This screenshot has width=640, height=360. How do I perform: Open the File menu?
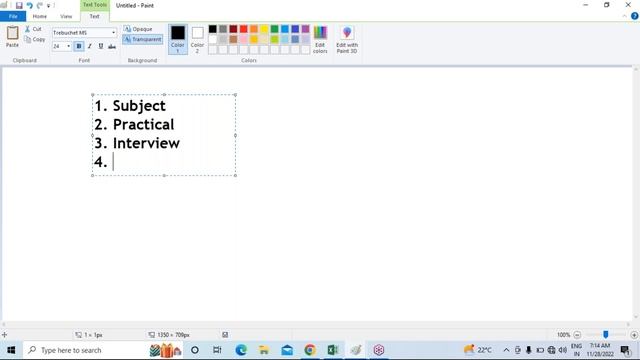[x=13, y=16]
